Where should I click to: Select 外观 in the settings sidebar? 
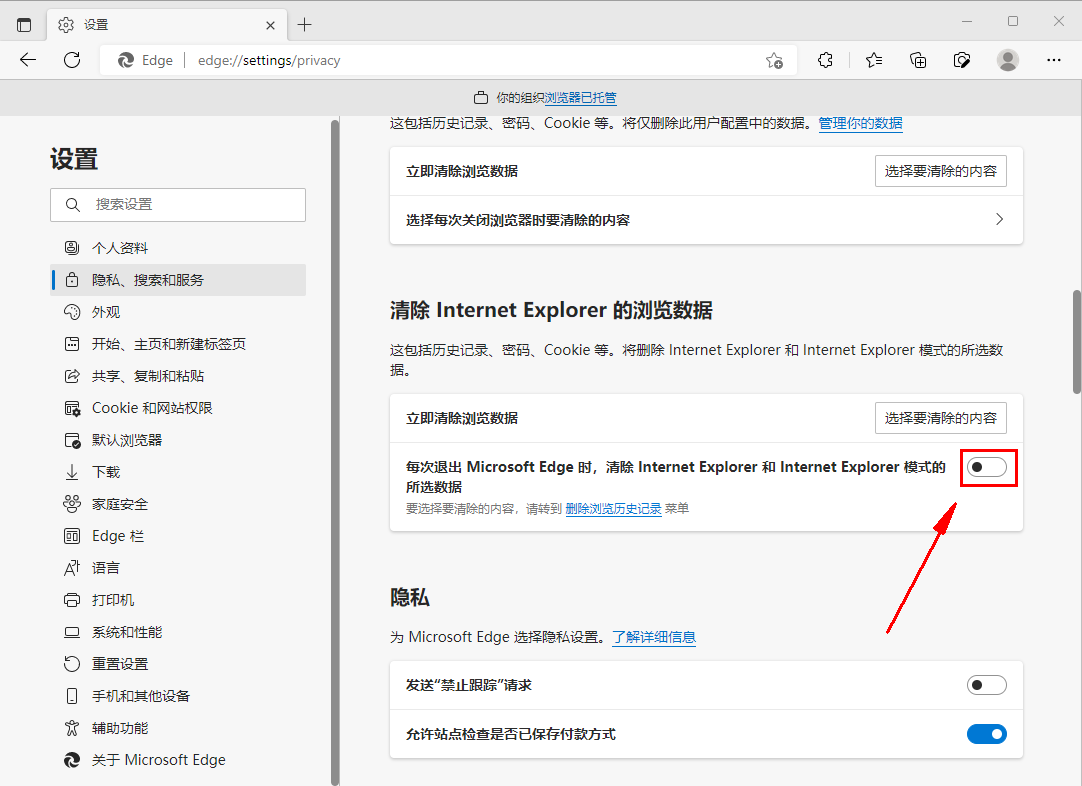pos(107,311)
